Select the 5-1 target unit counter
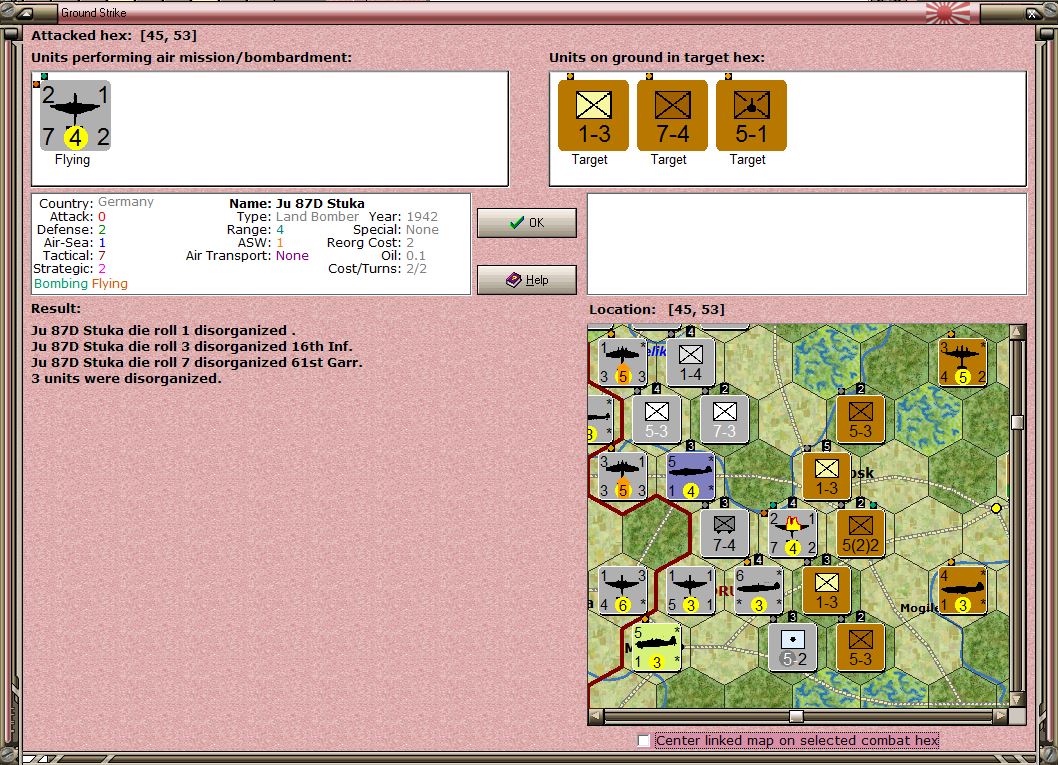Viewport: 1058px width, 765px height. [751, 115]
